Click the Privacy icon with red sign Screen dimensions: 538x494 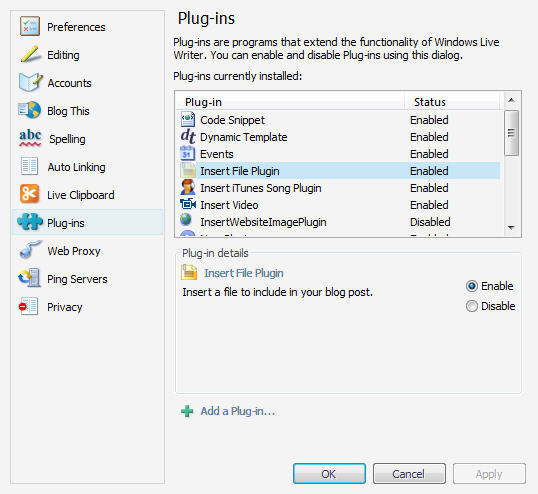coord(29,306)
